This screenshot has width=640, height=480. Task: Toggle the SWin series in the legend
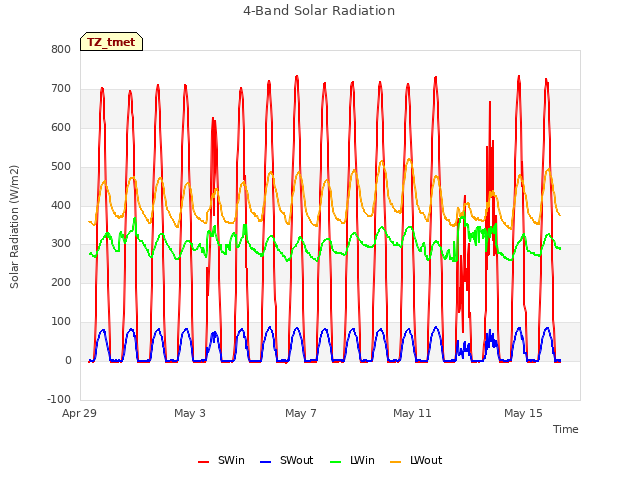[x=221, y=460]
